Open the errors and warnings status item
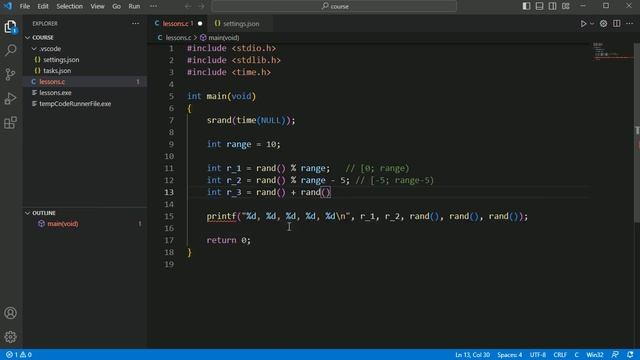Screen dimensions: 640x360 (18, 355)
